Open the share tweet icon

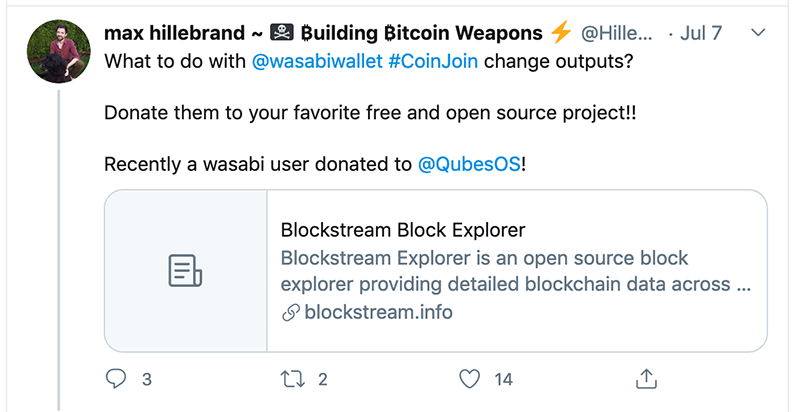(646, 379)
